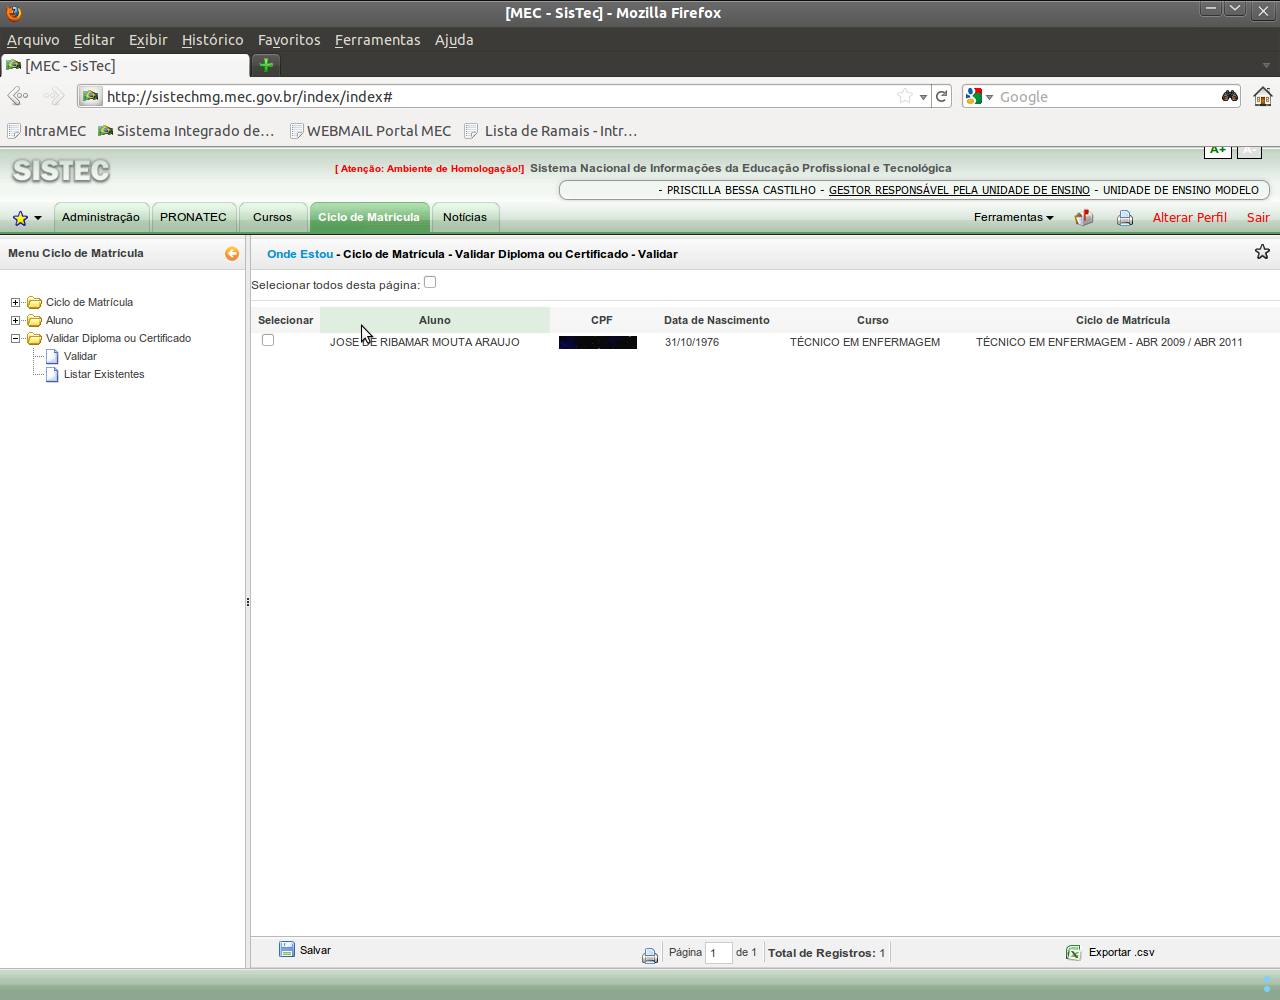Click GESTOR RESPONSÁVEL PELA UNIDADE DE ENSINO link

959,190
